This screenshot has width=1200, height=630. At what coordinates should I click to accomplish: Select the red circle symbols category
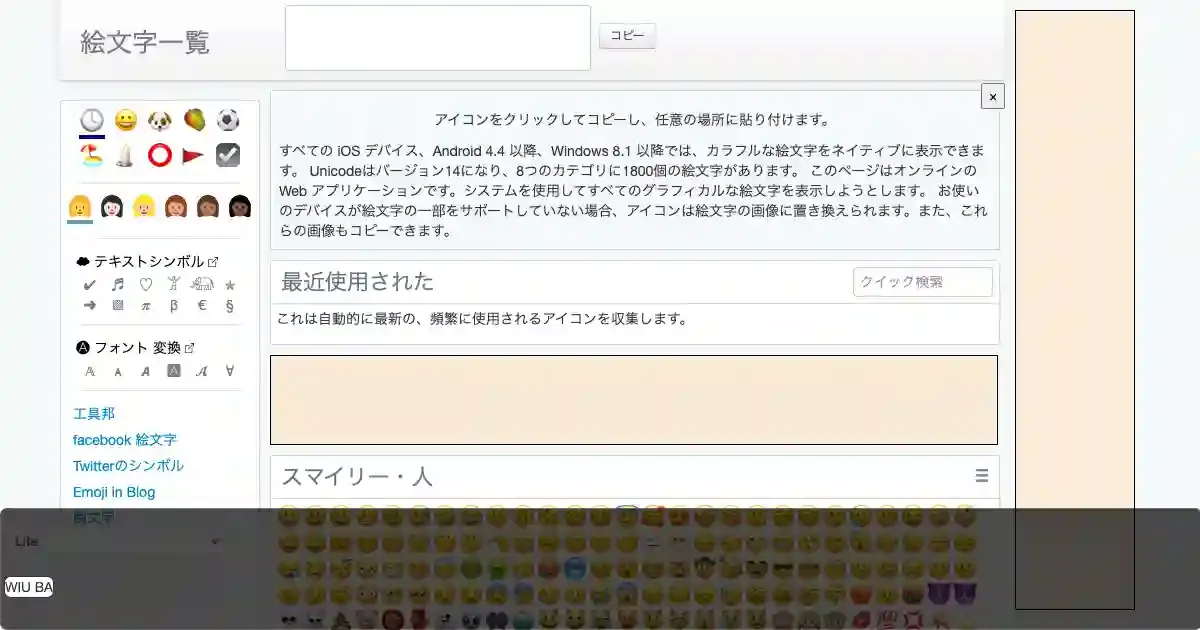coord(160,155)
